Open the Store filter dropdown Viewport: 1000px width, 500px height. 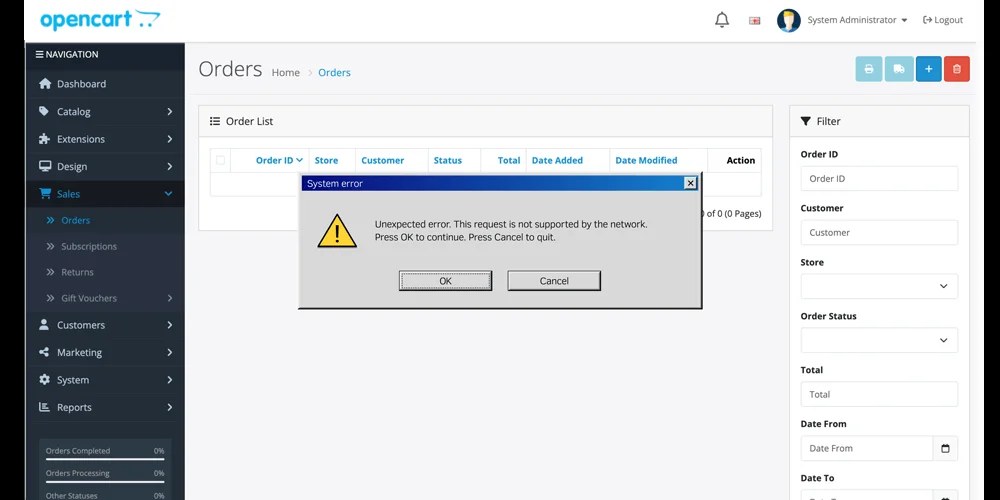click(879, 286)
